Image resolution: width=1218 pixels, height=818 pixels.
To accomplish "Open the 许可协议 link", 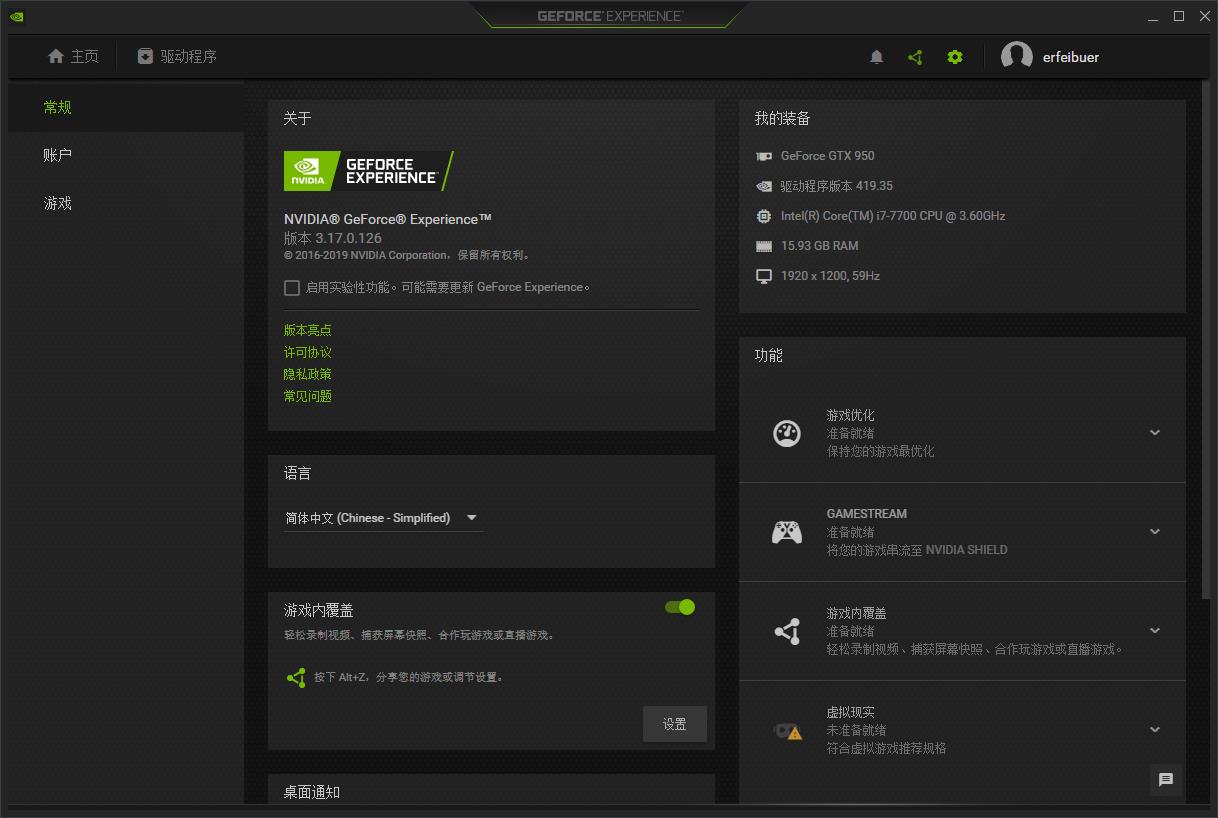I will 308,352.
